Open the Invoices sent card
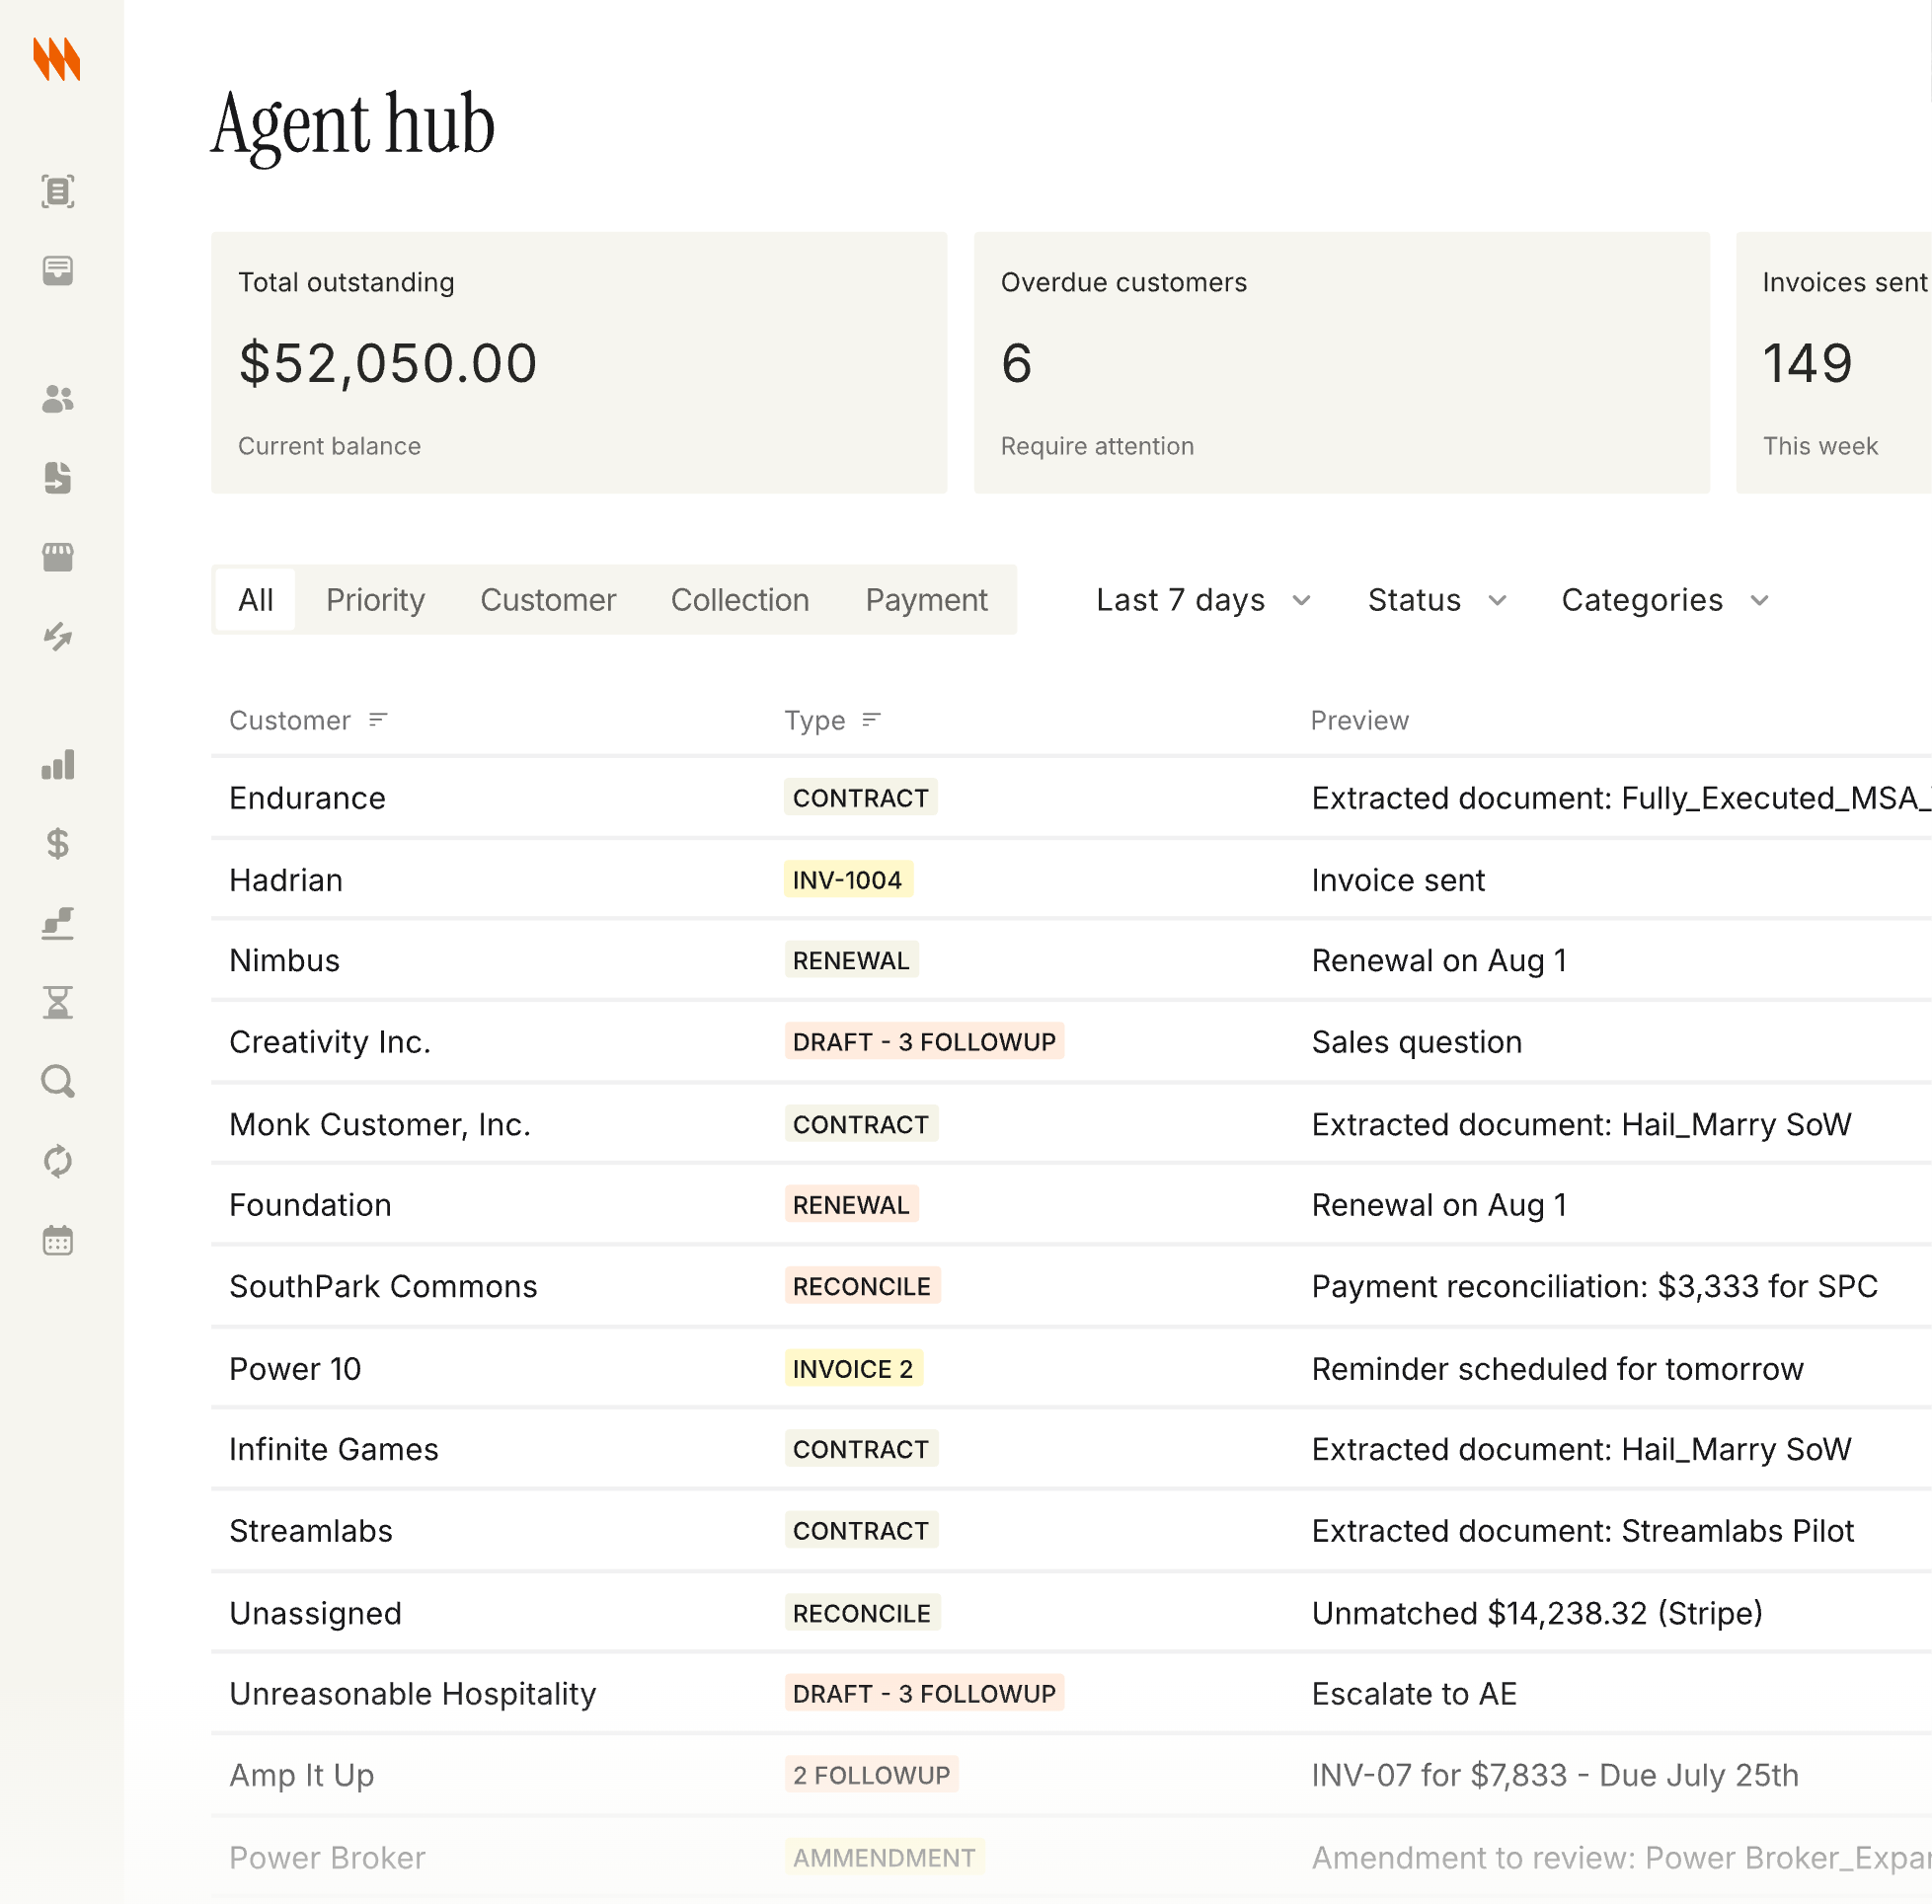Image resolution: width=1932 pixels, height=1904 pixels. point(1834,363)
